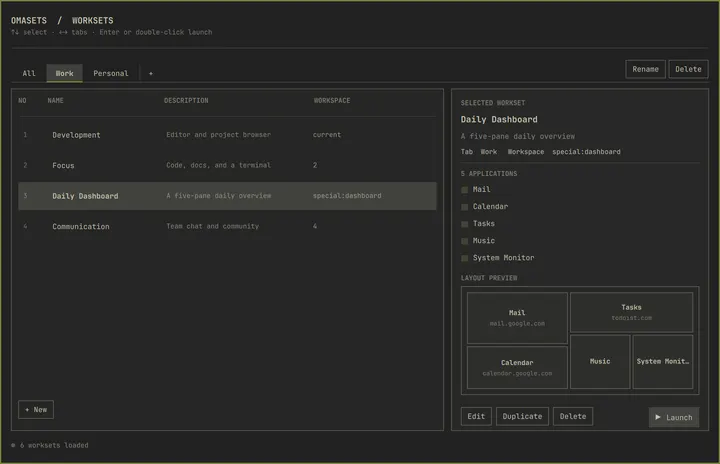Toggle the System Monitor application checkbox
This screenshot has width=720, height=464.
click(464, 258)
